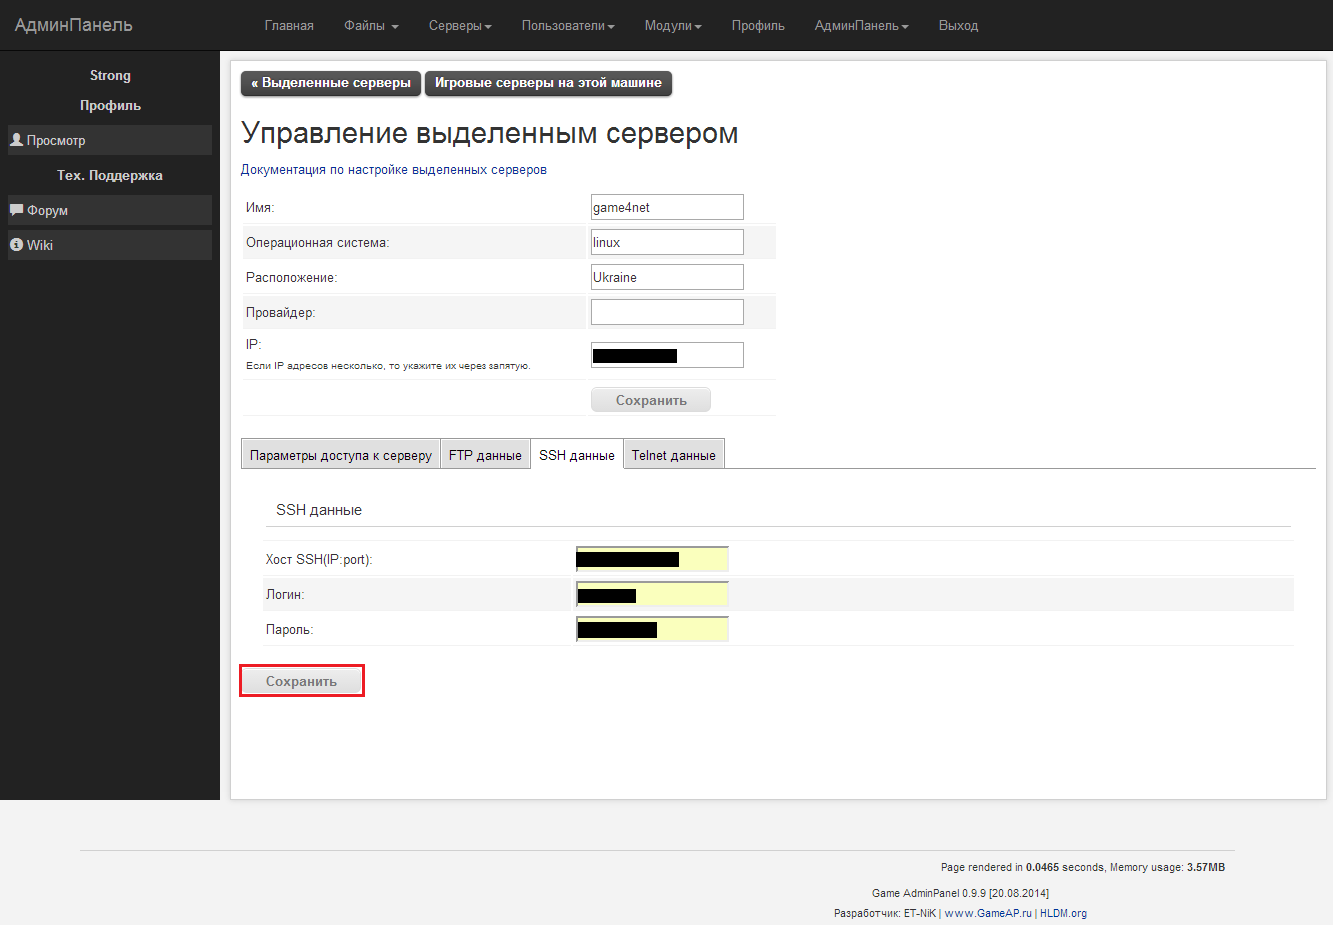Open the Серверы dropdown in navbar

tap(460, 26)
